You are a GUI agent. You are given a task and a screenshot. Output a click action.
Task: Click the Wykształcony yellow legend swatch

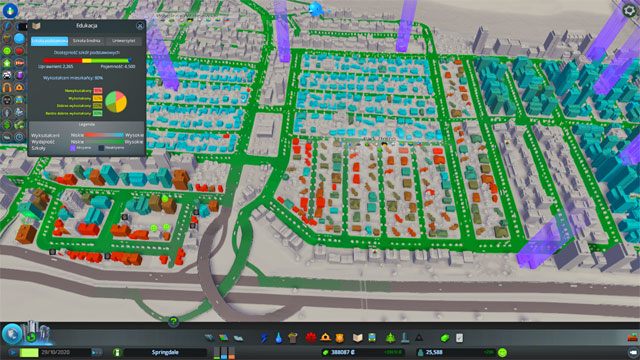point(98,98)
